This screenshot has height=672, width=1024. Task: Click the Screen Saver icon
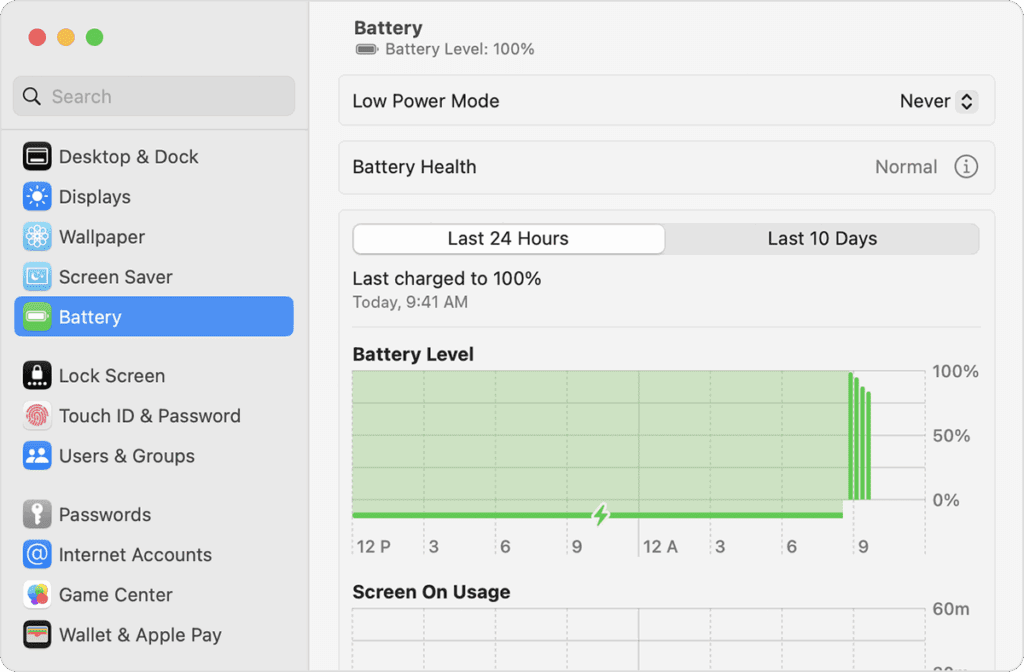[x=37, y=277]
